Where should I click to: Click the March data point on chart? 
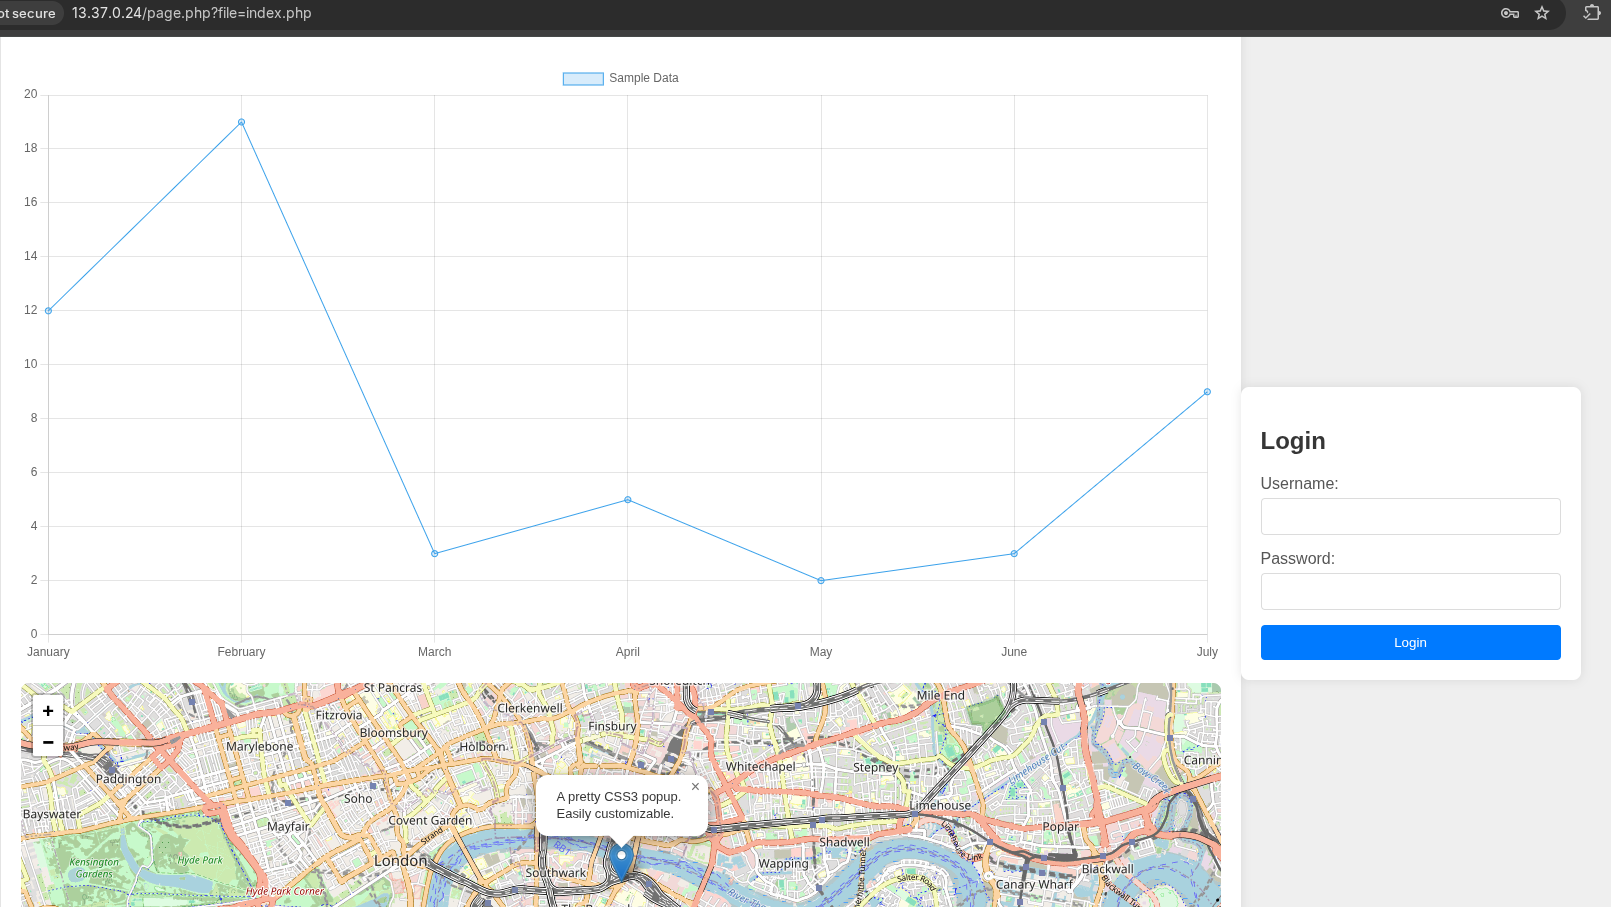point(434,554)
